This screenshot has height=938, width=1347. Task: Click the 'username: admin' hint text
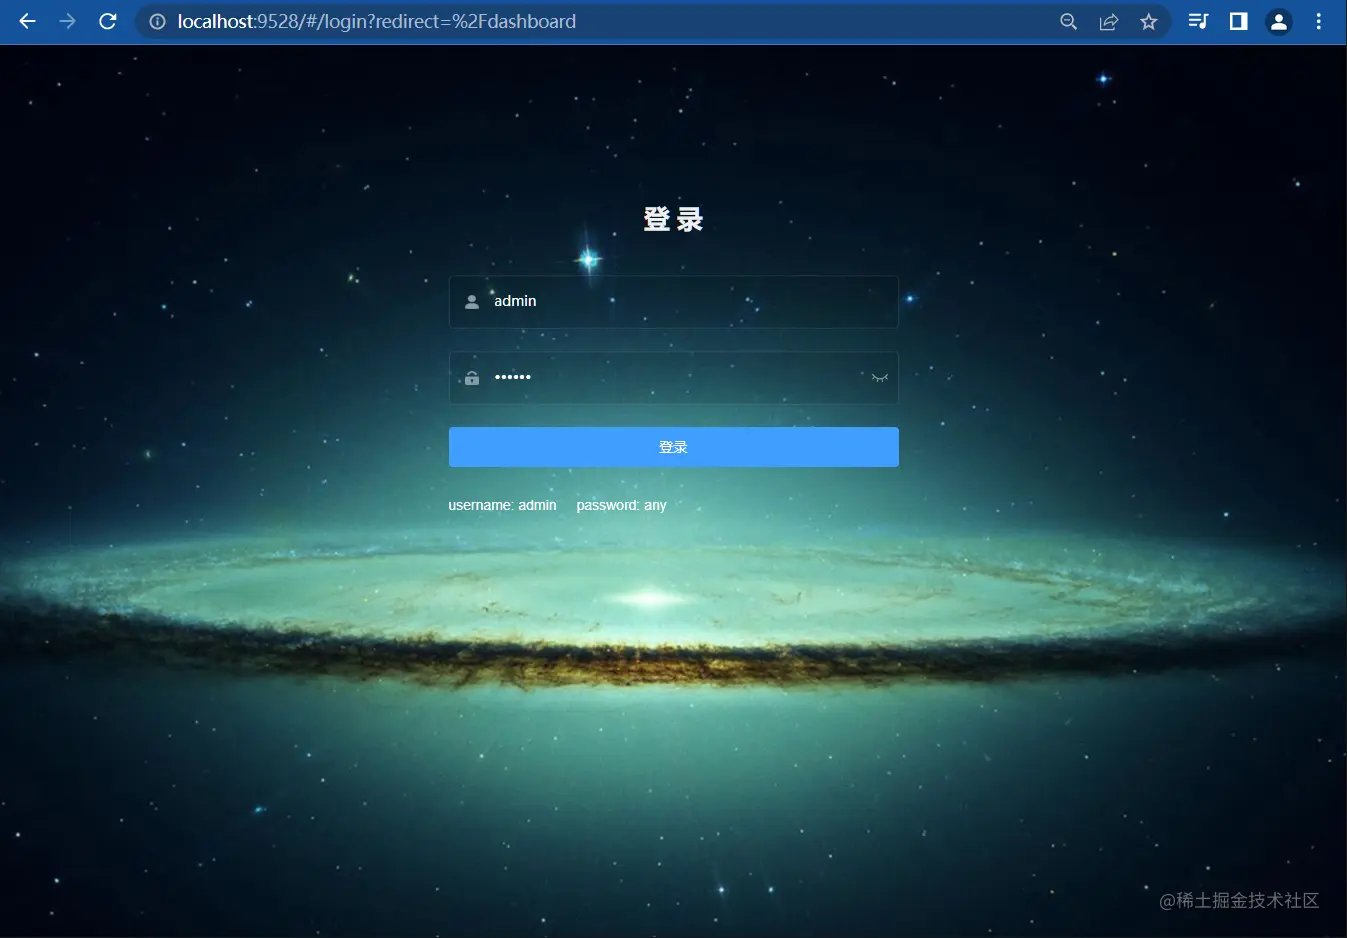tap(502, 505)
